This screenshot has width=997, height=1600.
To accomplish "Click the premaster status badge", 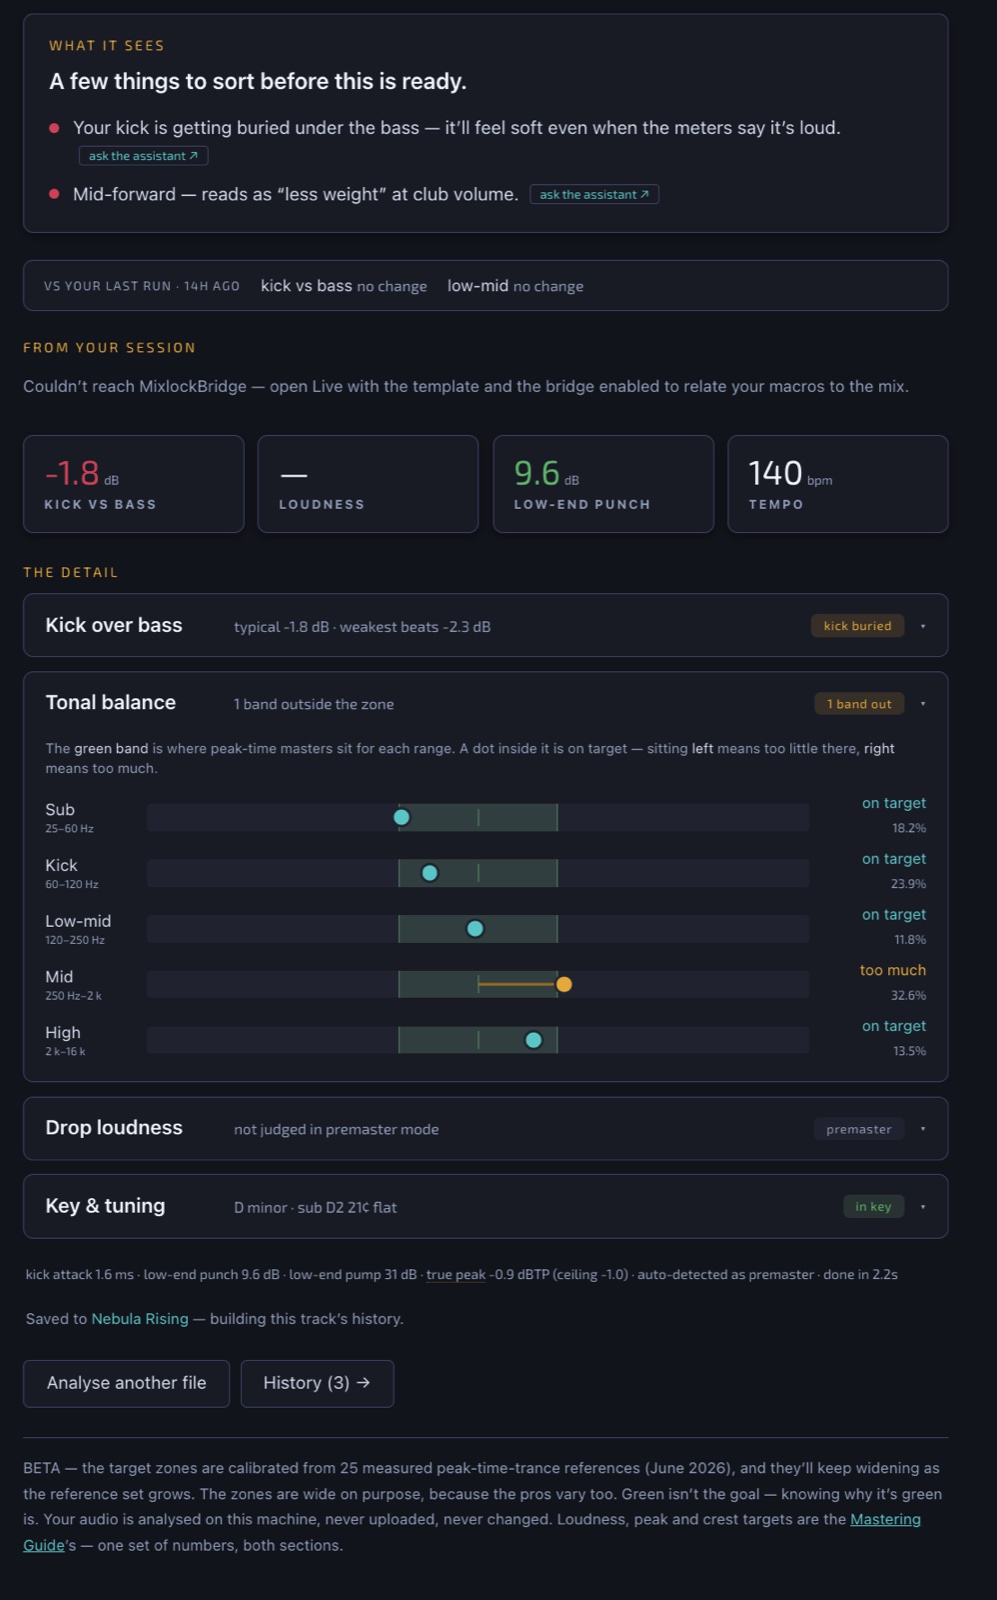I will pos(858,1129).
